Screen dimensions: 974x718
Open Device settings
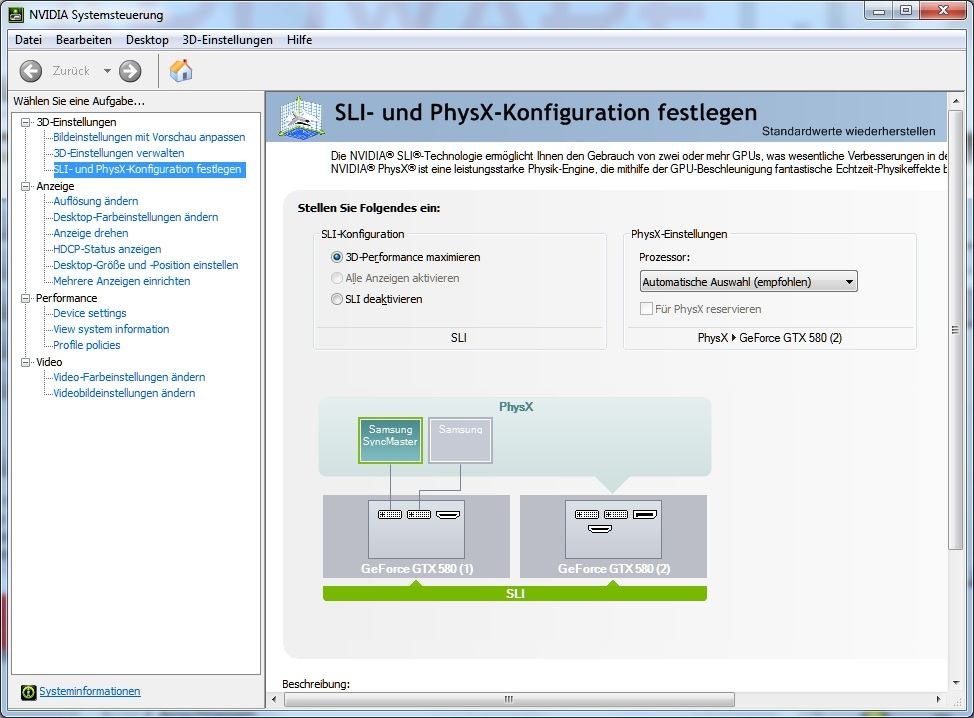pos(89,313)
